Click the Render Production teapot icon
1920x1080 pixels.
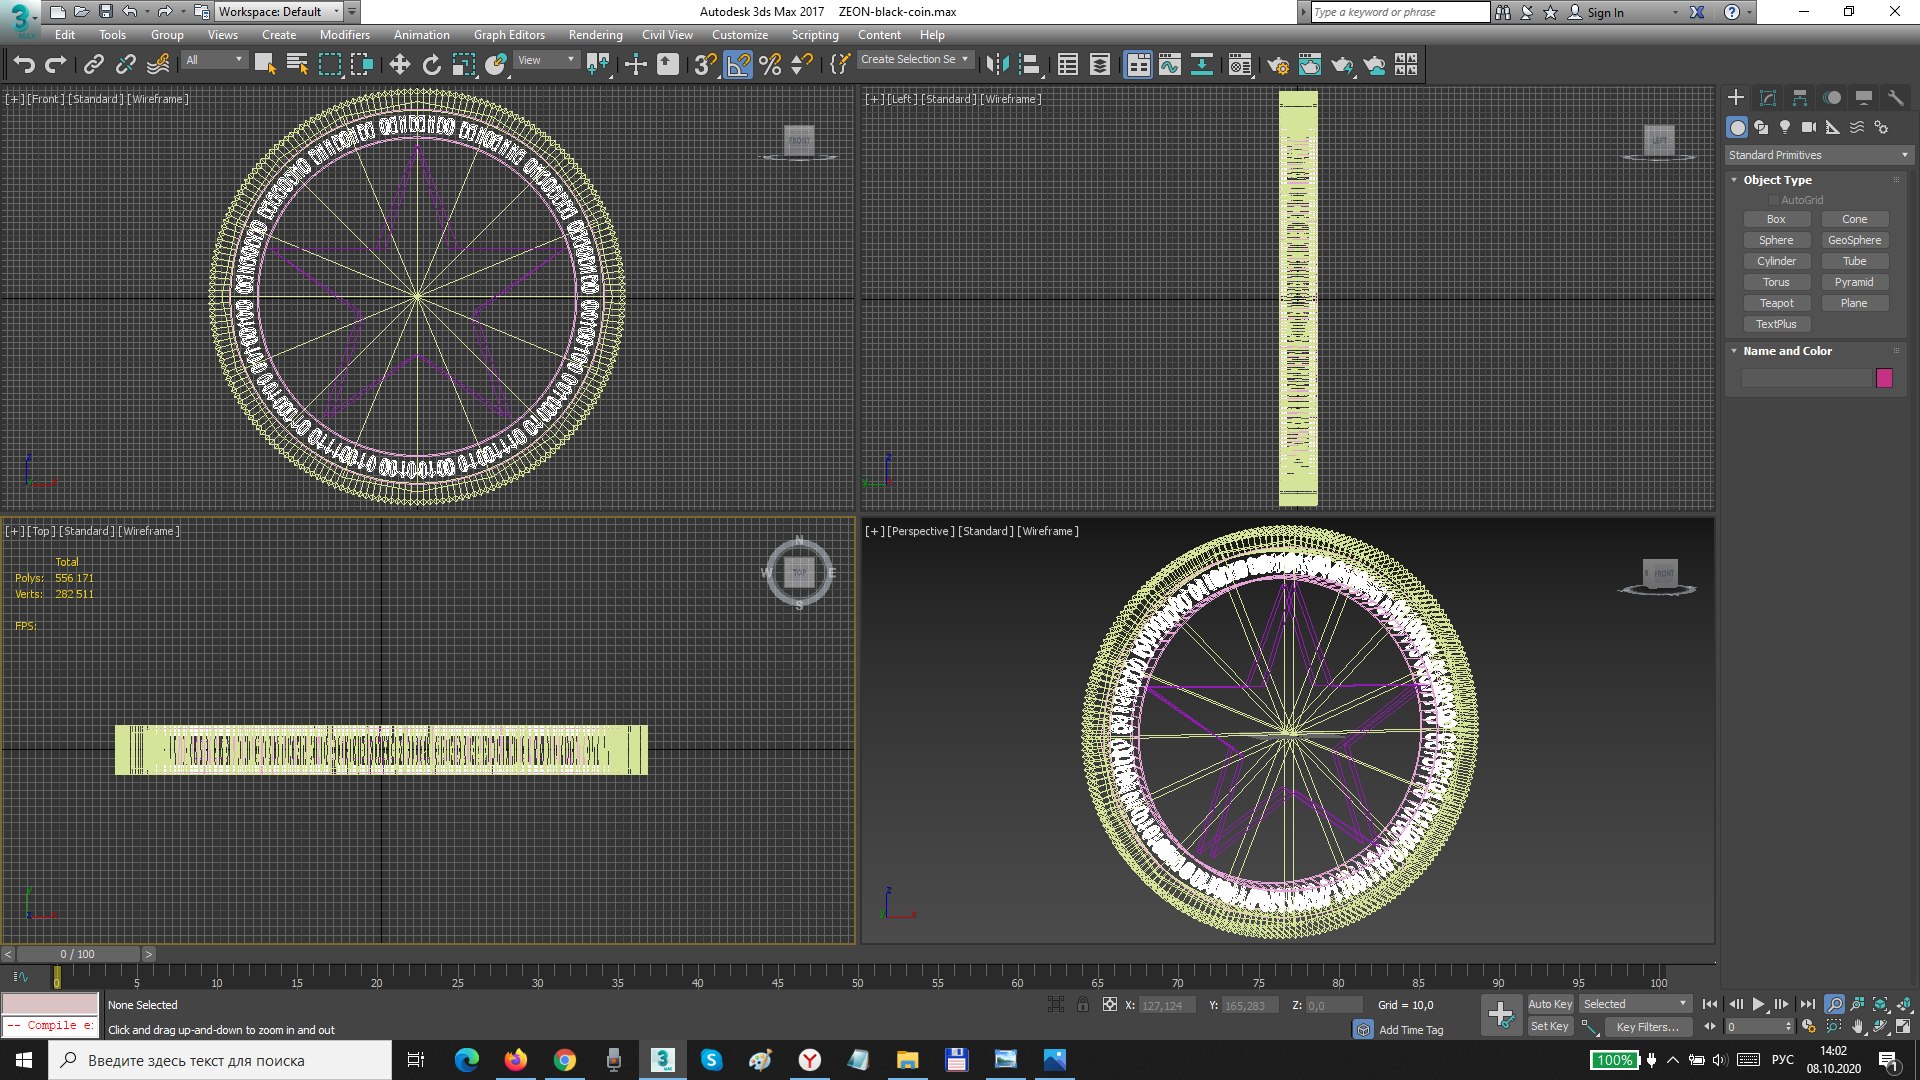[x=1342, y=65]
